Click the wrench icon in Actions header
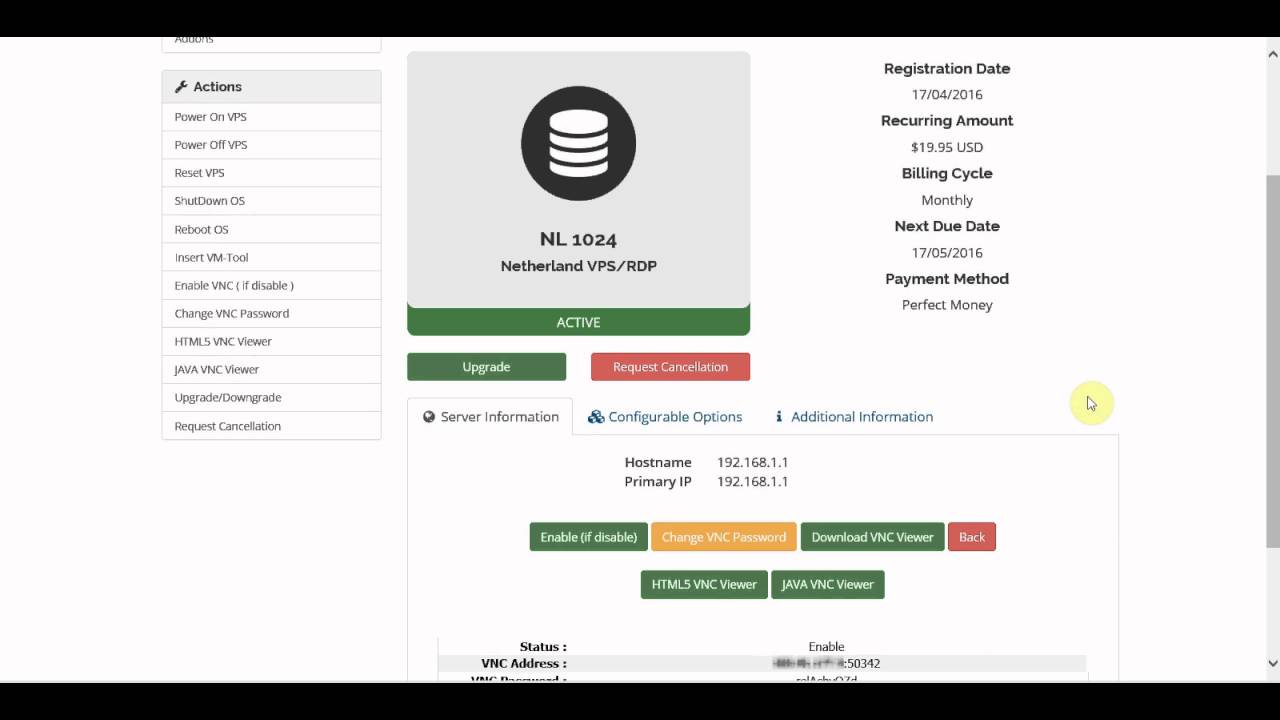This screenshot has width=1280, height=720. [x=181, y=87]
